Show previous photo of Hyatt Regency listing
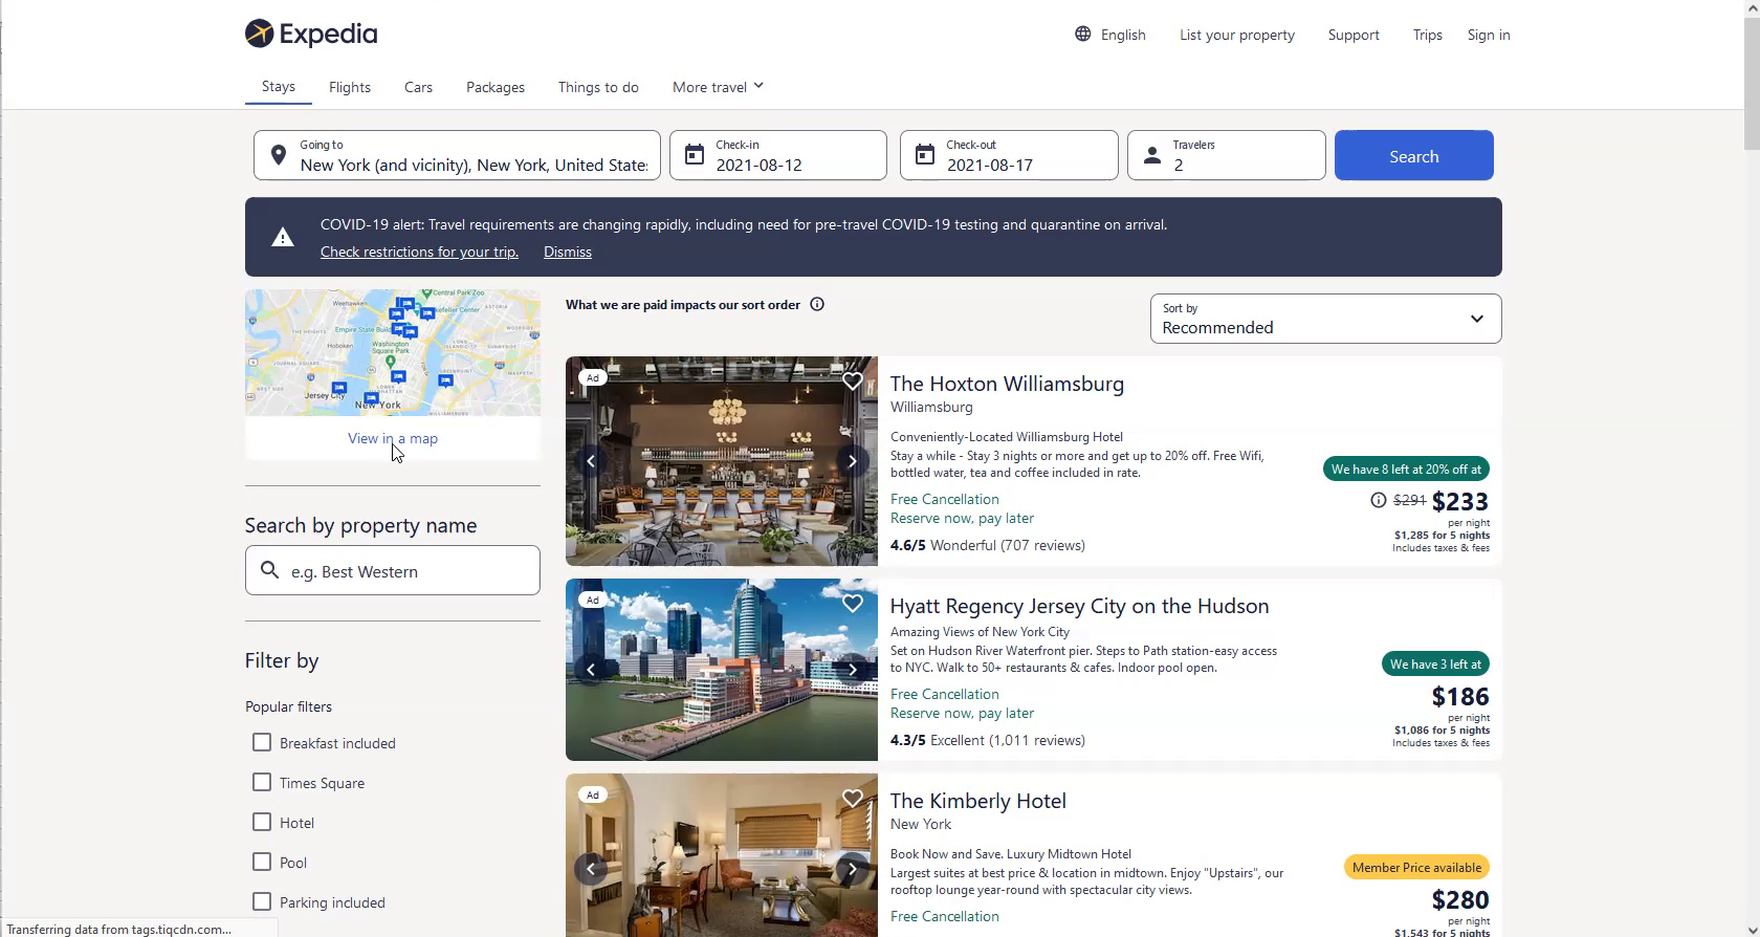This screenshot has height=937, width=1760. coord(591,670)
